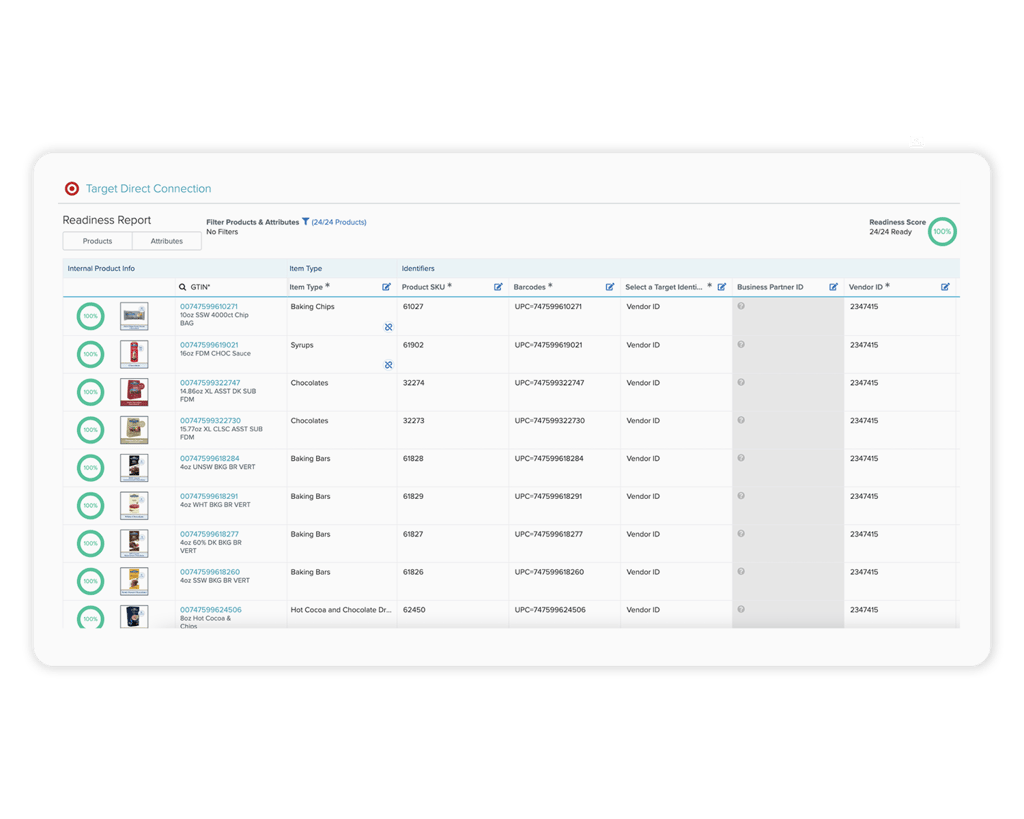Screen dimensions: 1024x819
Task: Click the 100% readiness circle for SKU 61829
Action: point(91,506)
